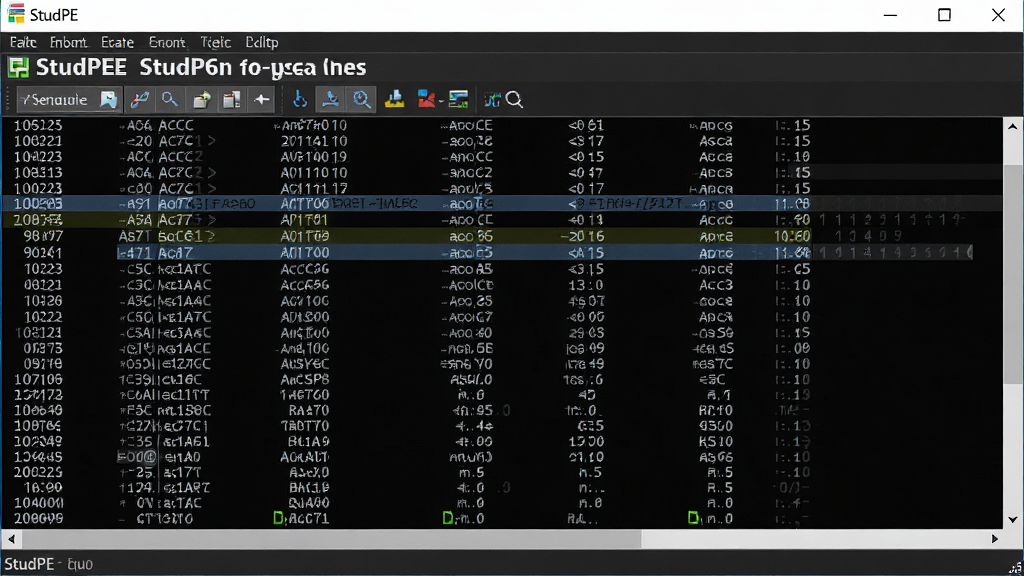Open the Enont menu
The width and height of the screenshot is (1024, 576).
[167, 42]
